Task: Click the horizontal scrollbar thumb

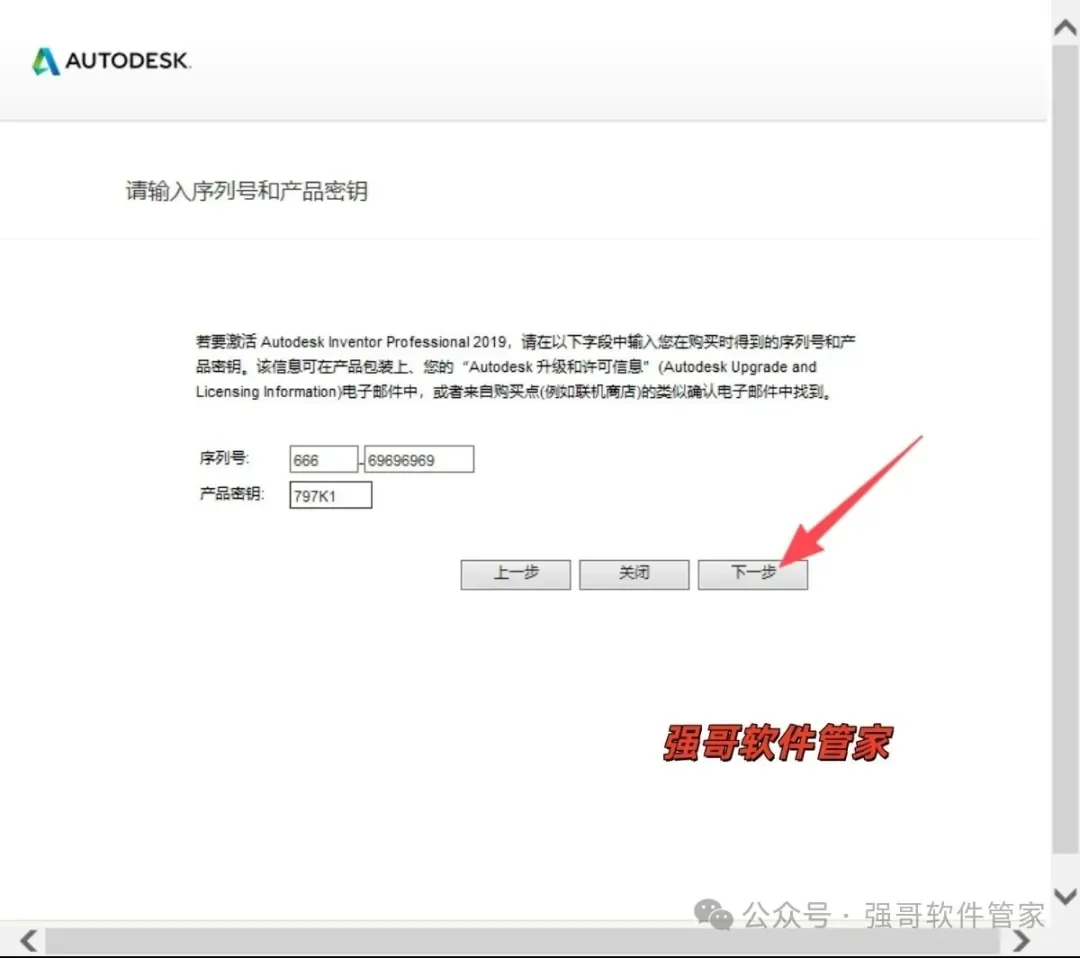Action: [x=522, y=940]
